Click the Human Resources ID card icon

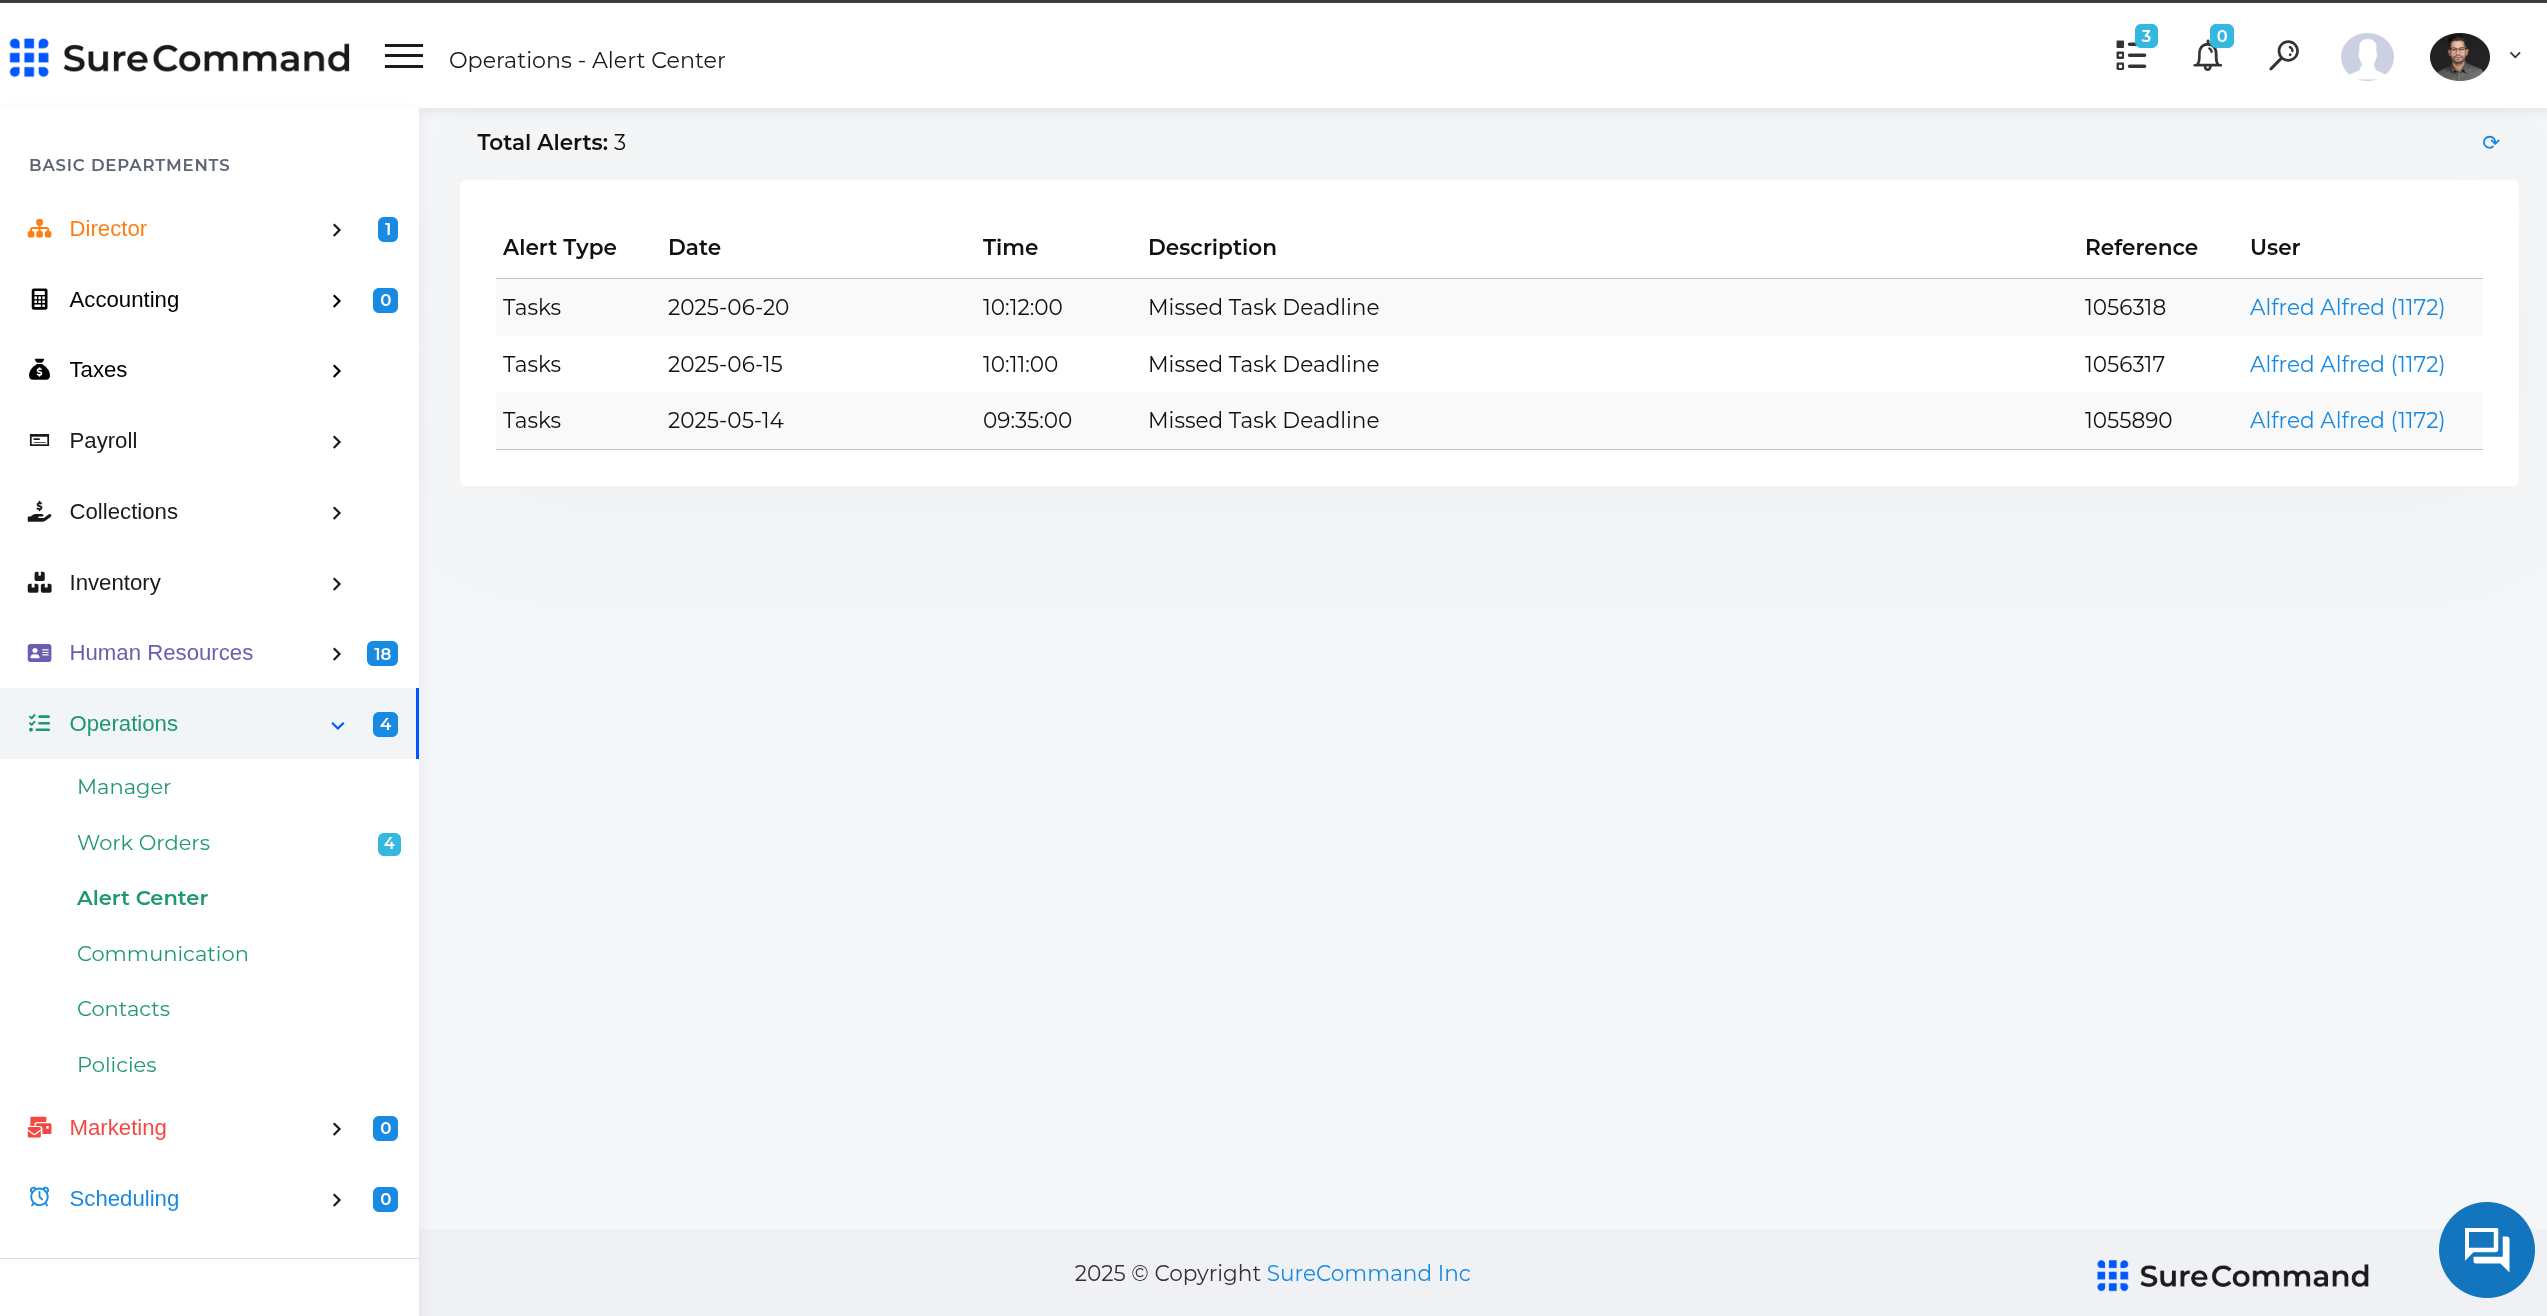40,653
